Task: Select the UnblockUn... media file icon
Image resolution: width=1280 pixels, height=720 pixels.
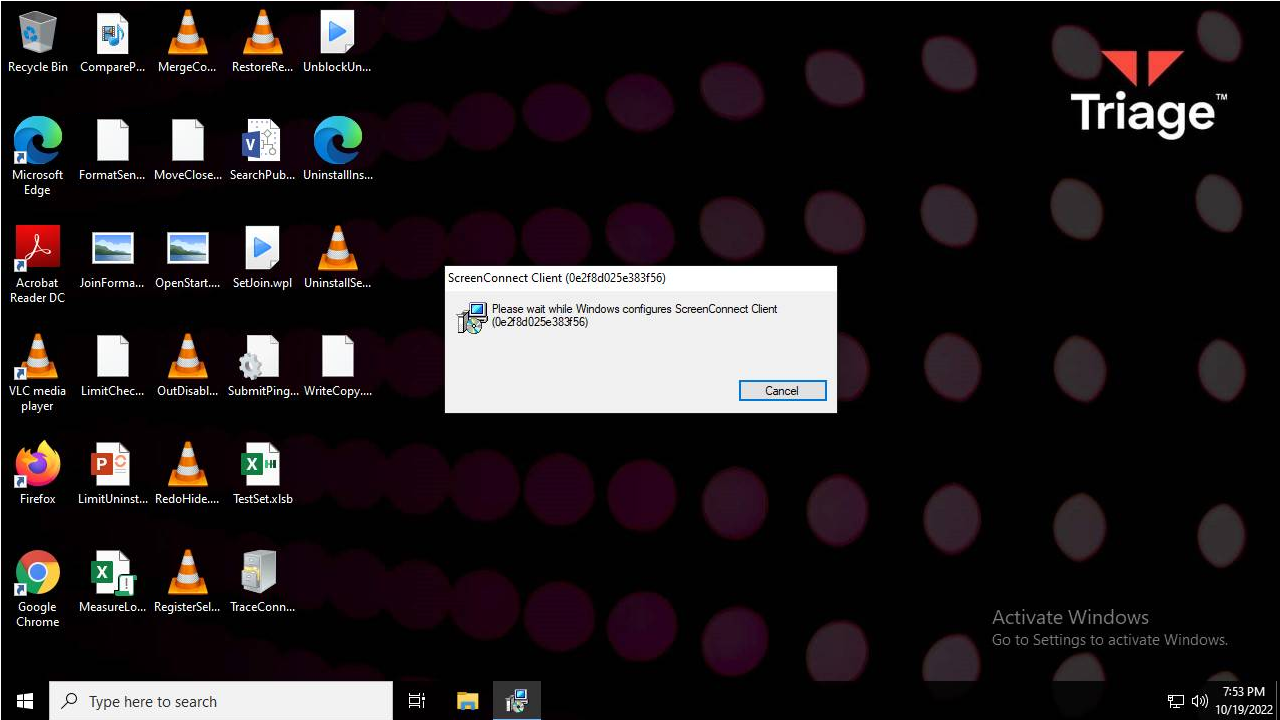Action: (337, 42)
